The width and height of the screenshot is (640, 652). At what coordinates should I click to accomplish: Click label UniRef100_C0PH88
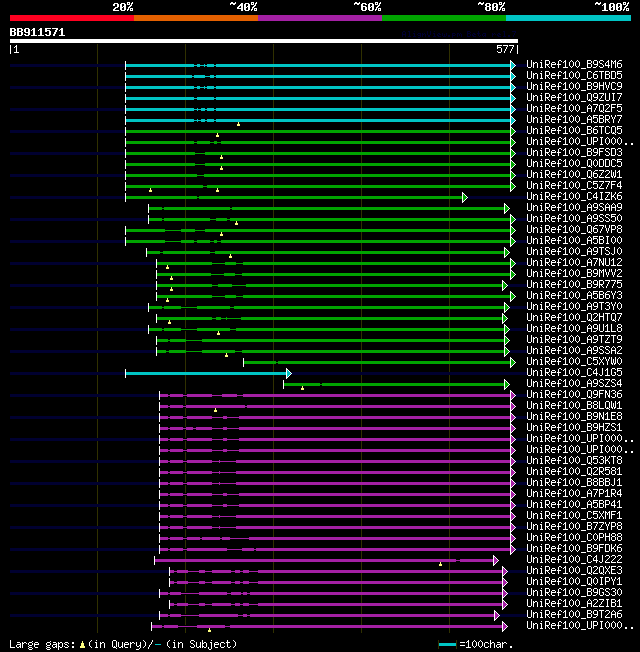pos(574,538)
